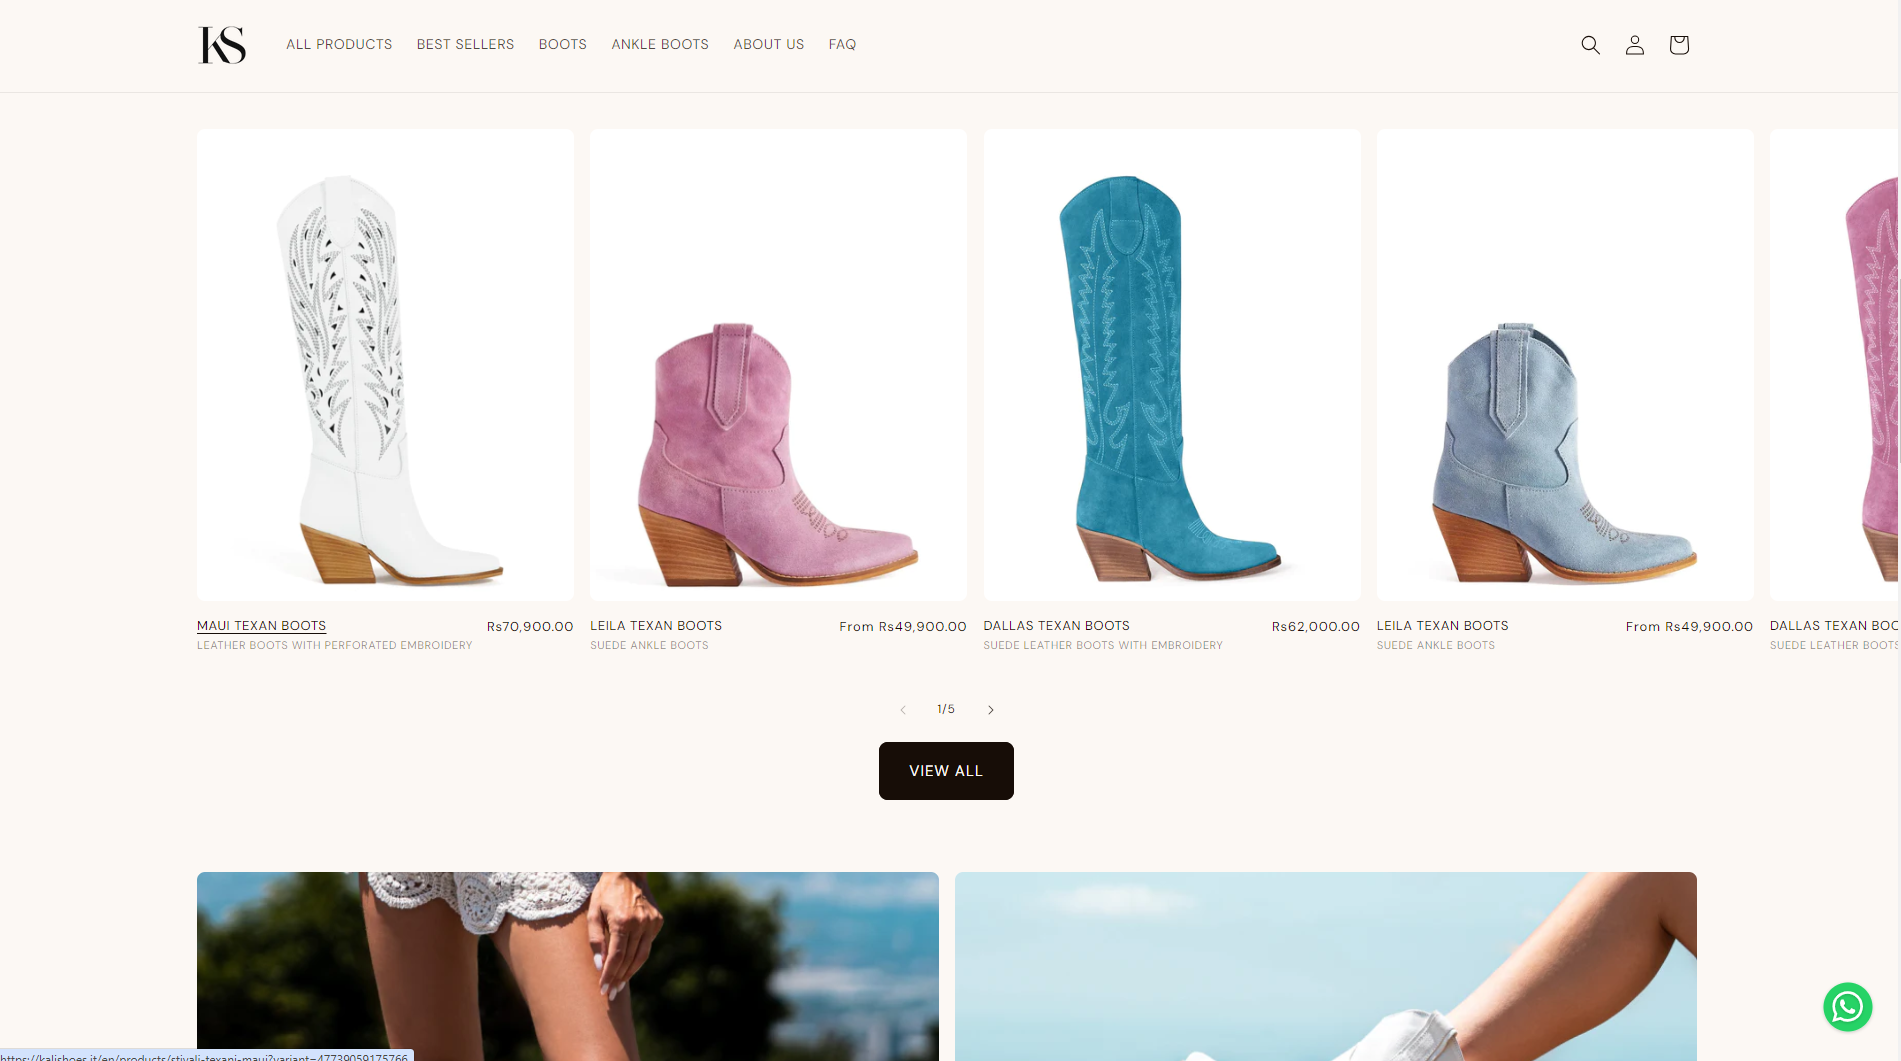Go to next slide with right chevron
The height and width of the screenshot is (1061, 1901).
[990, 710]
